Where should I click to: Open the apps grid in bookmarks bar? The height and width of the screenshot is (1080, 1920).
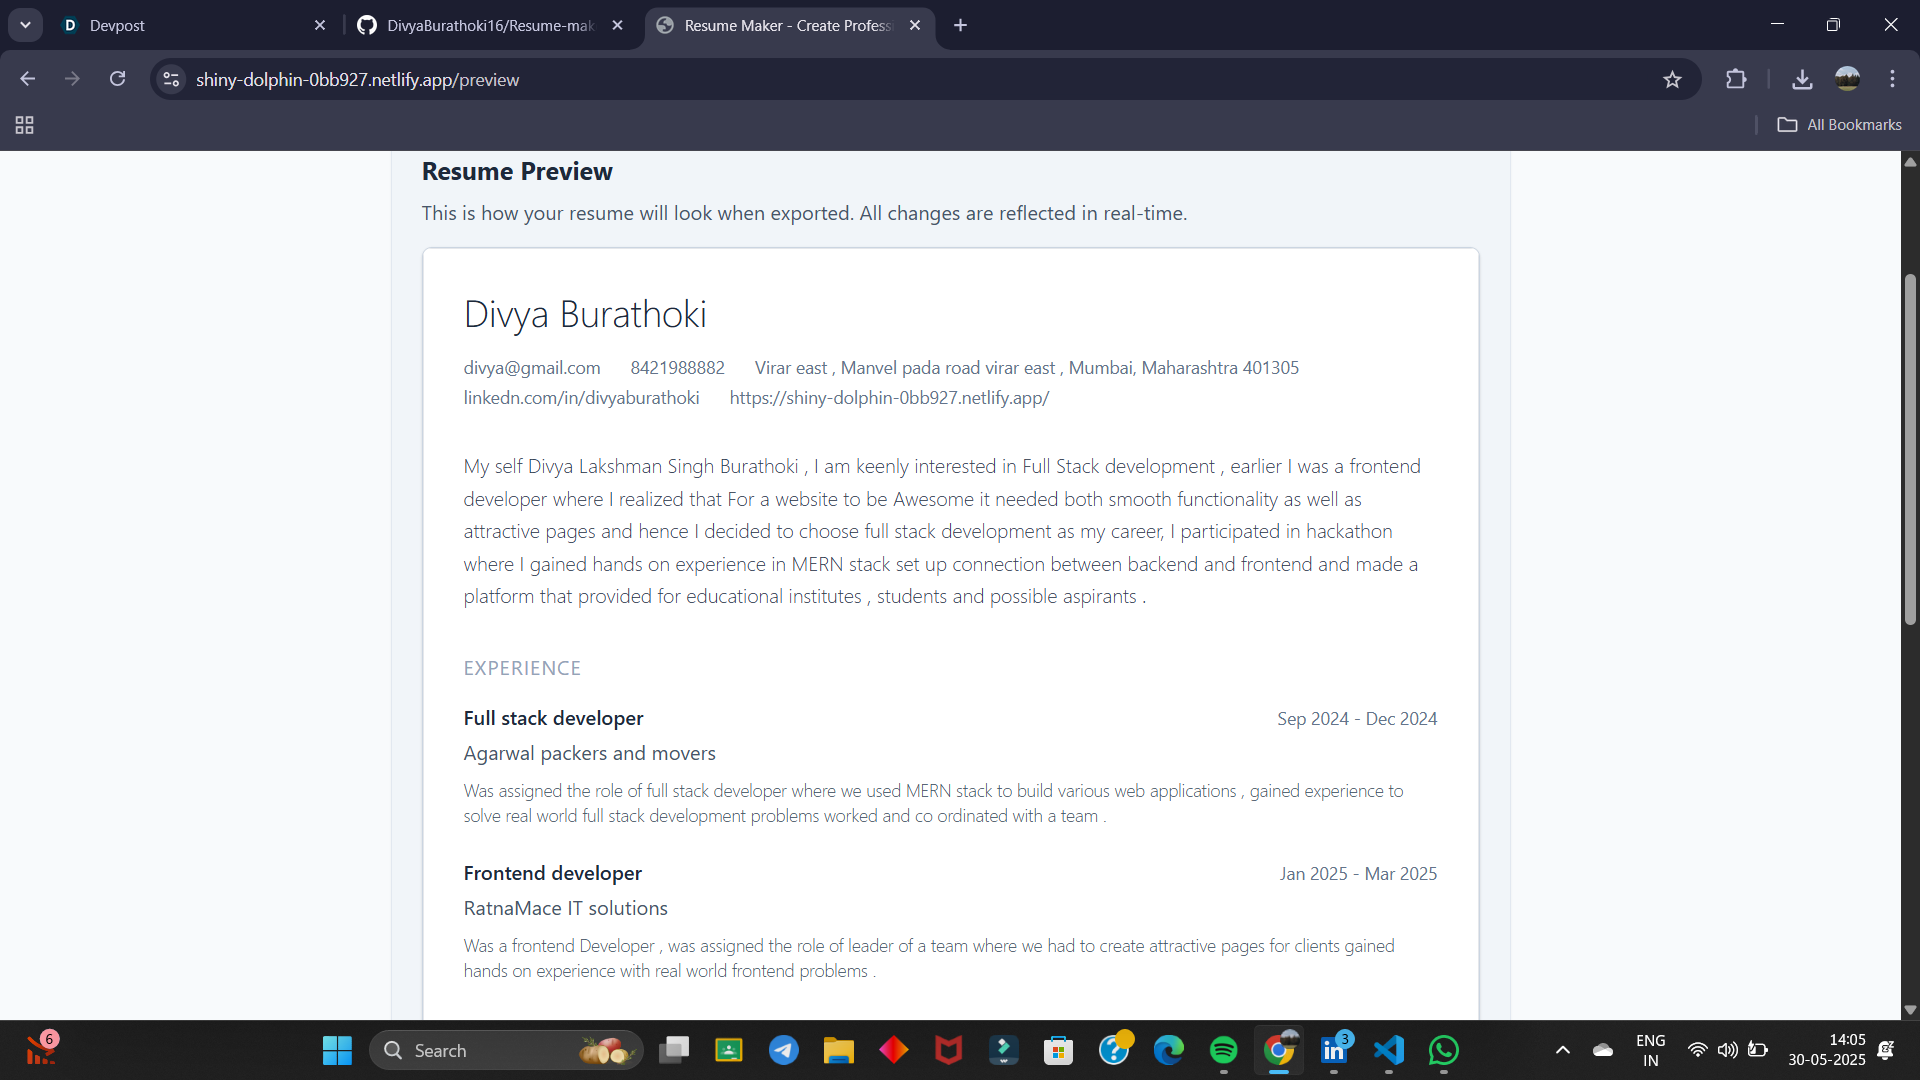[x=25, y=125]
